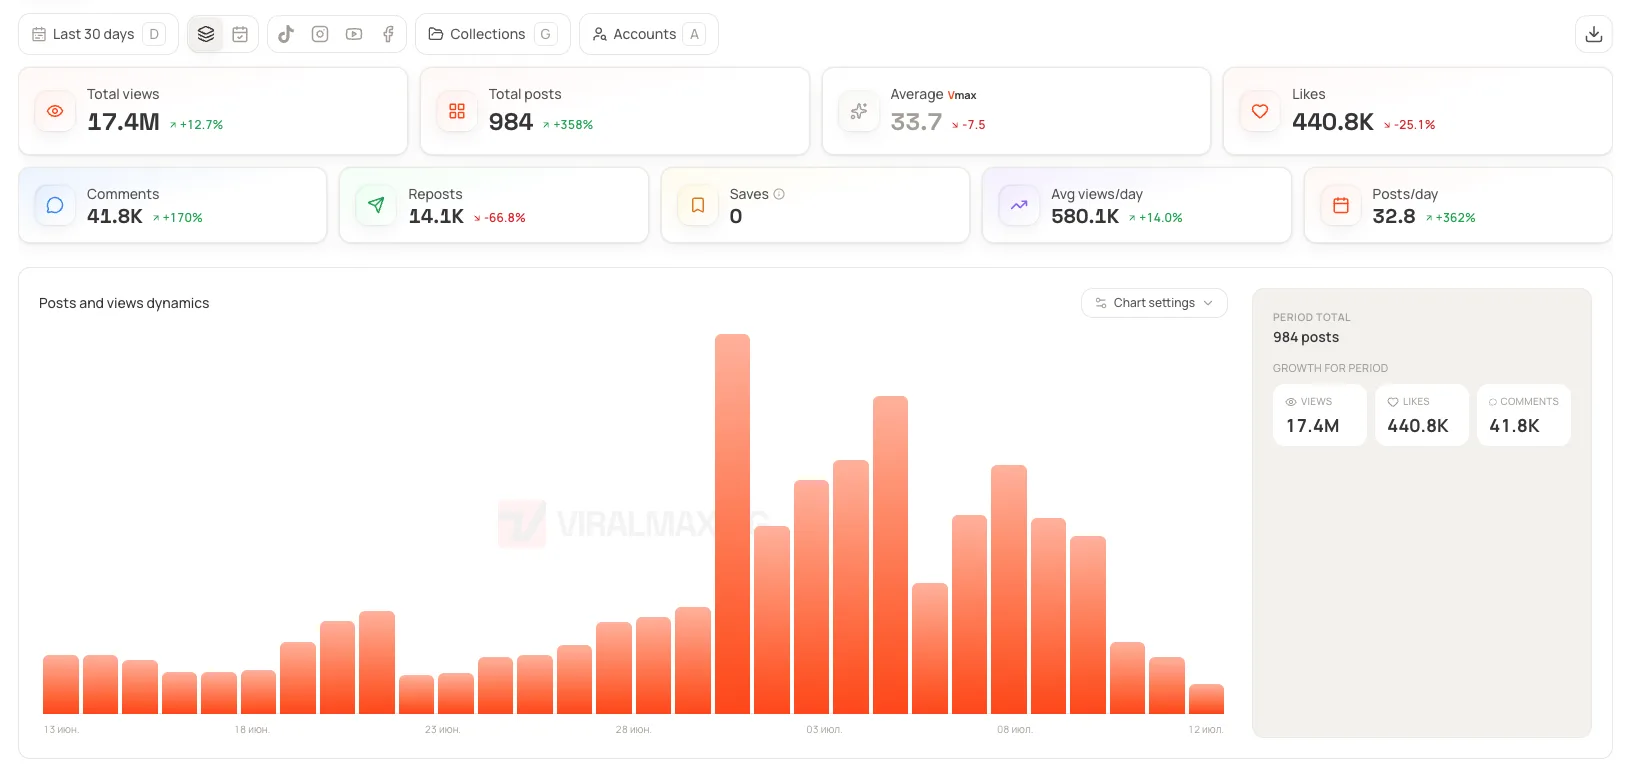Click the -7.5 Average Vmax change
The height and width of the screenshot is (775, 1630).
point(968,125)
